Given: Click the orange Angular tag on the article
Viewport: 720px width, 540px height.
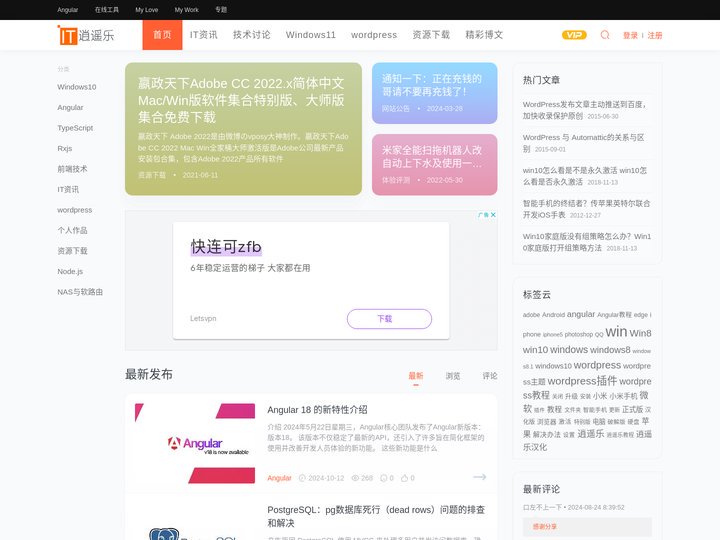Looking at the screenshot, I should (279, 478).
